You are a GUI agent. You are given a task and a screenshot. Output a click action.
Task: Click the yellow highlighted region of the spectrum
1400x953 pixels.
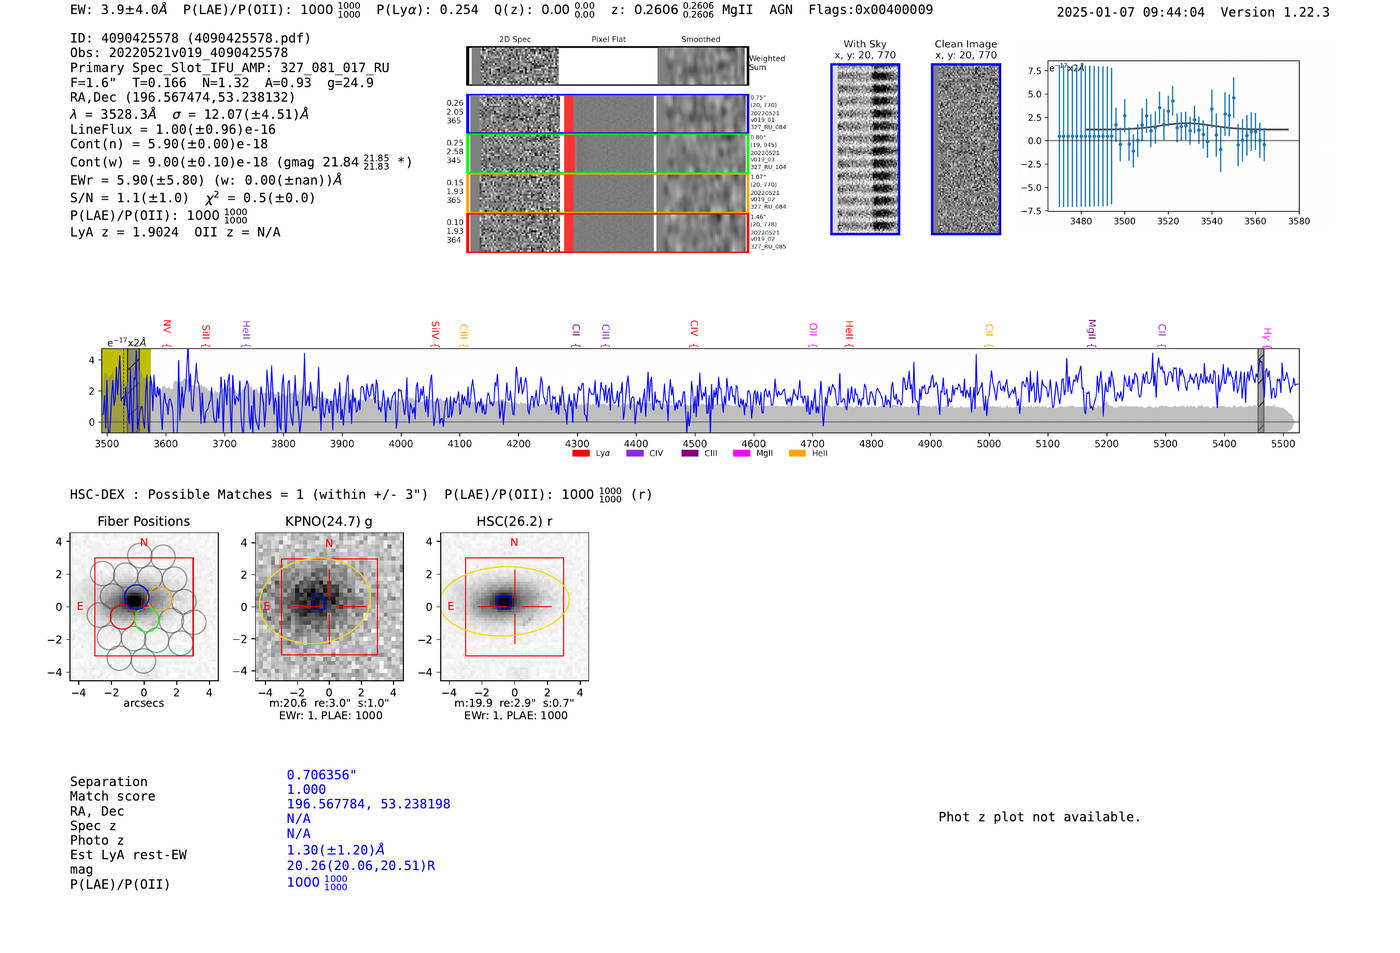126,391
